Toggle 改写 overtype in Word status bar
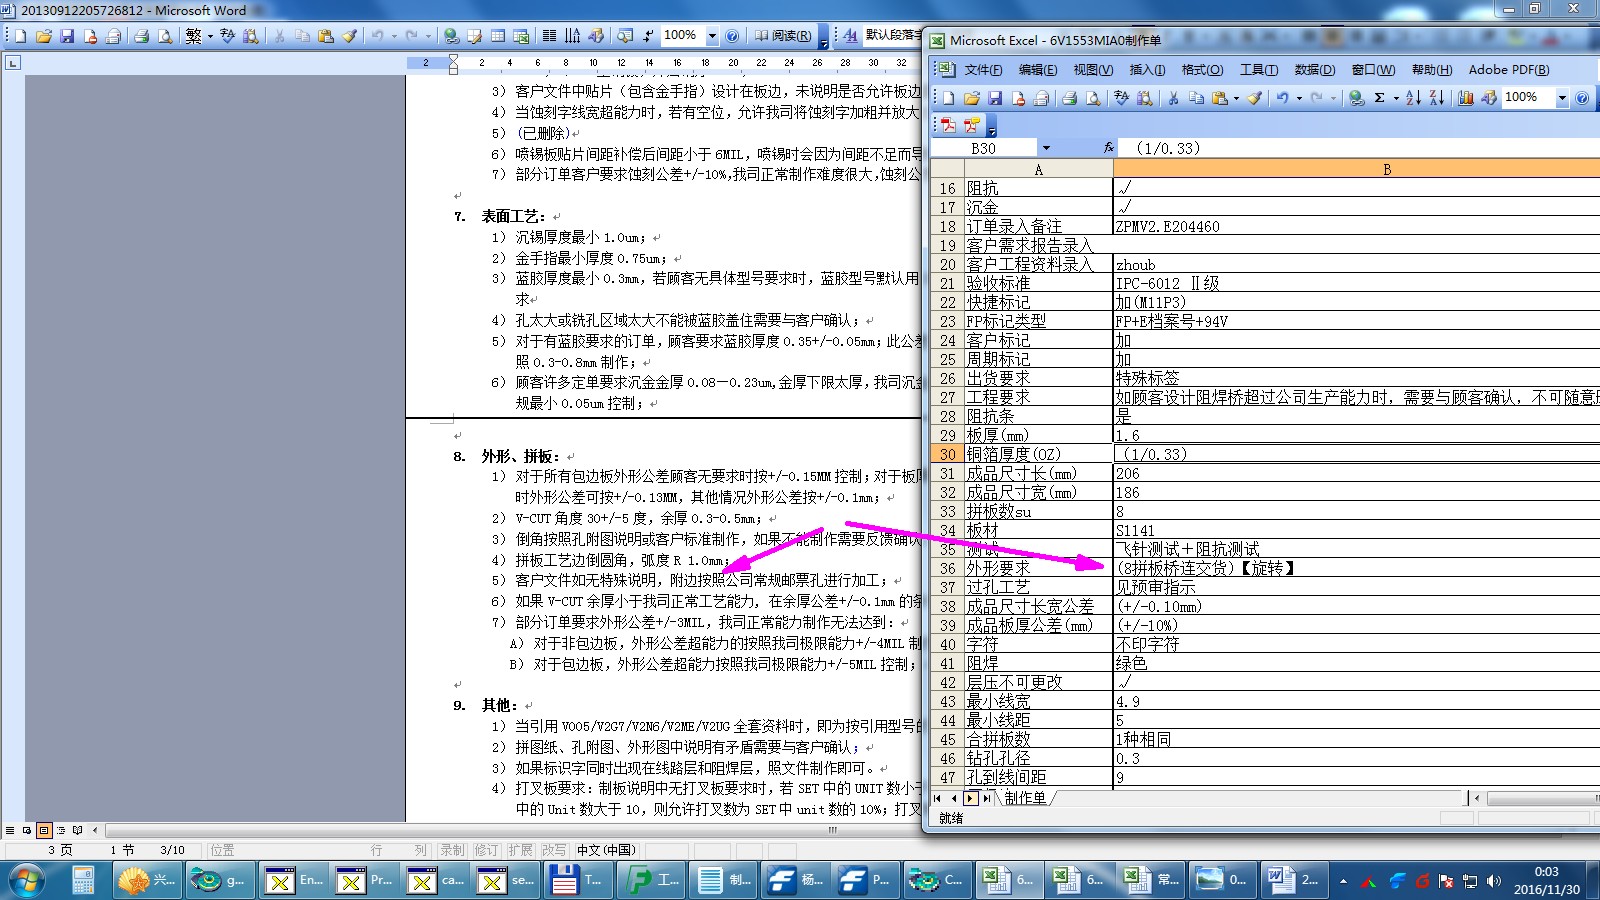1600x900 pixels. (x=553, y=850)
